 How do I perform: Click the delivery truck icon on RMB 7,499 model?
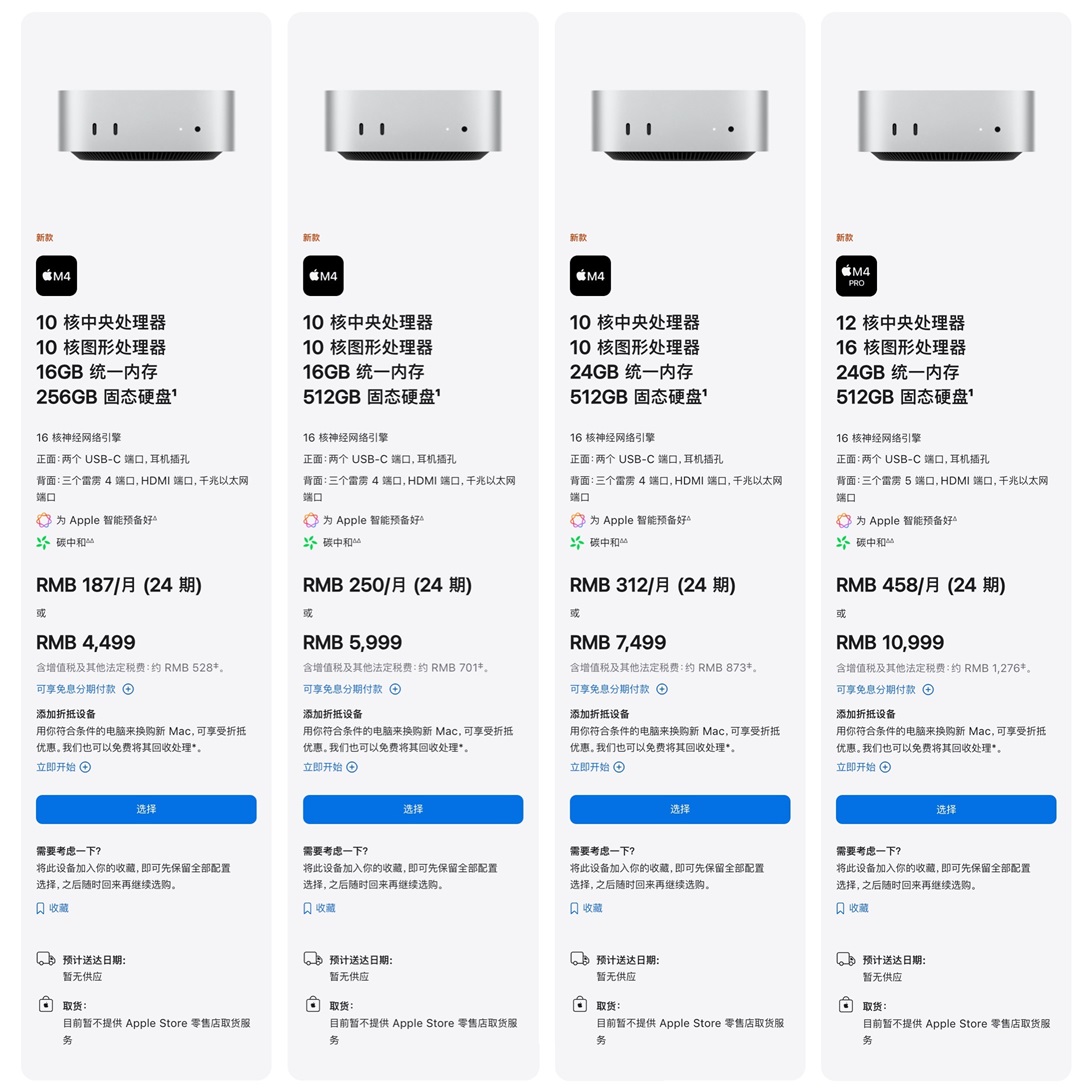point(580,959)
